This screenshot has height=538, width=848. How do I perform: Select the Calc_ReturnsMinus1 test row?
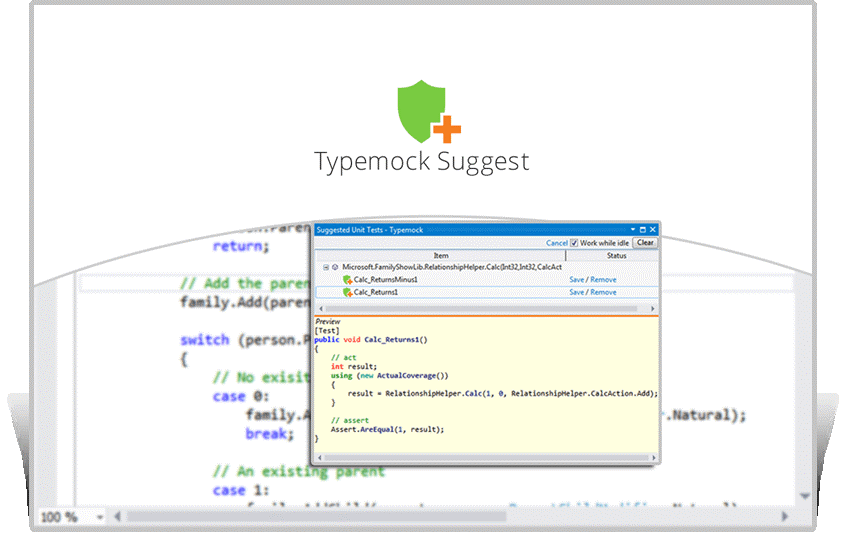click(487, 280)
